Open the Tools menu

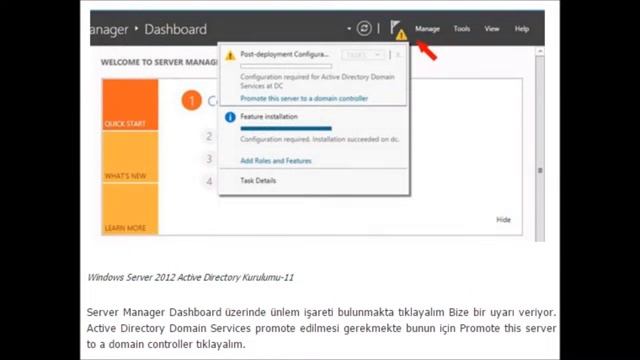click(462, 29)
